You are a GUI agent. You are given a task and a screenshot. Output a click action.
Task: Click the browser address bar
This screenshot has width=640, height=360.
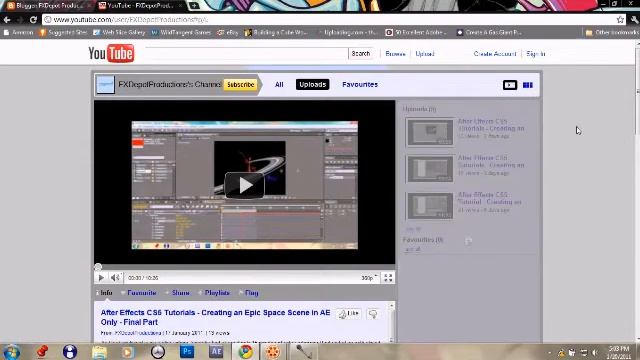[x=329, y=20]
